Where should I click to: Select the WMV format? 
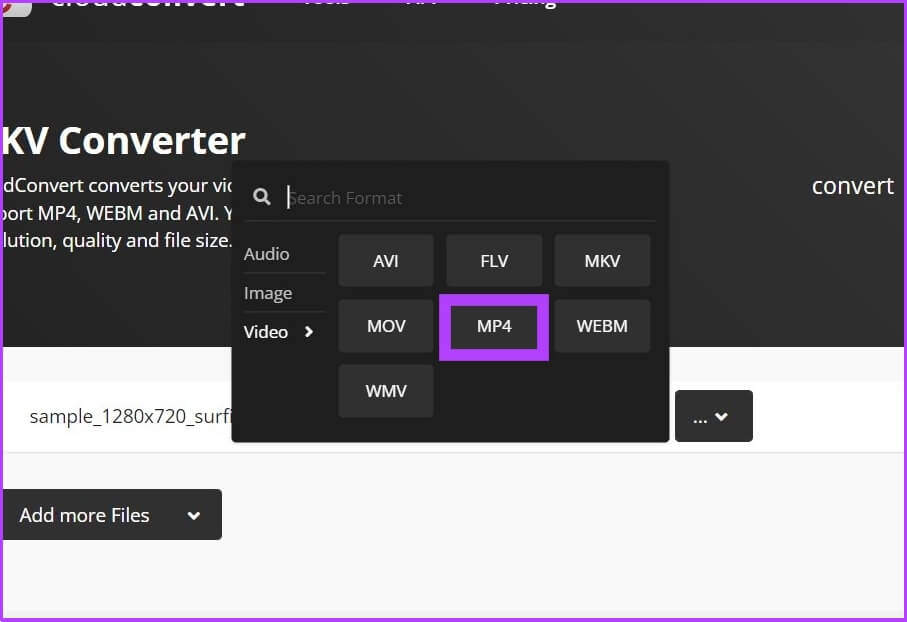tap(386, 391)
